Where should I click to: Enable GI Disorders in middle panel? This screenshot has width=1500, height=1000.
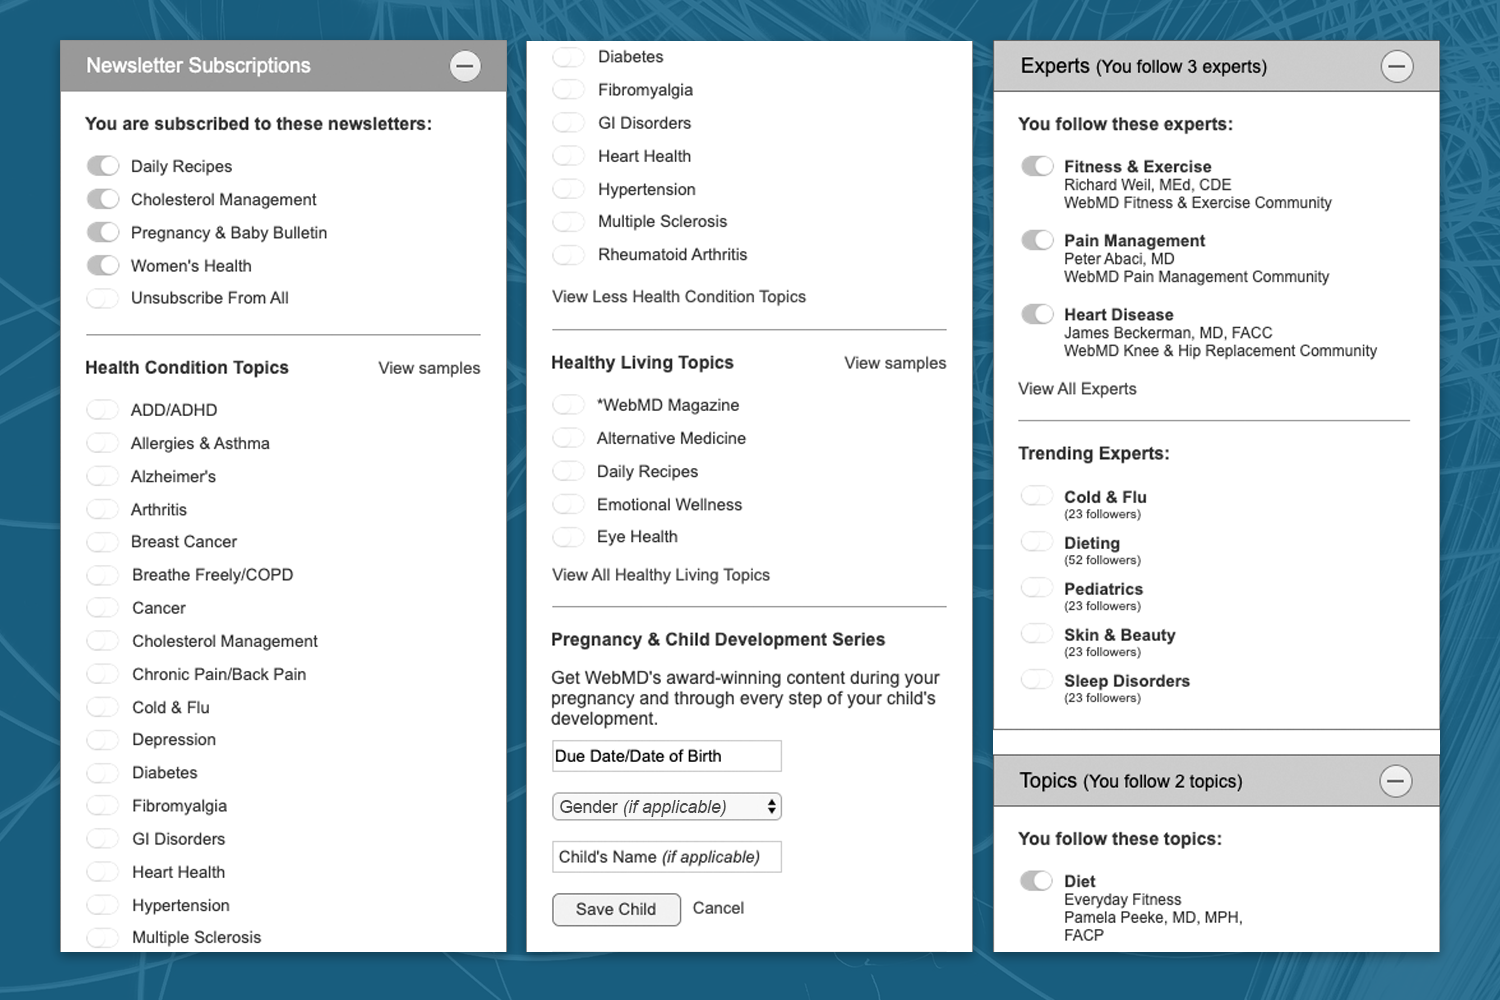point(569,123)
